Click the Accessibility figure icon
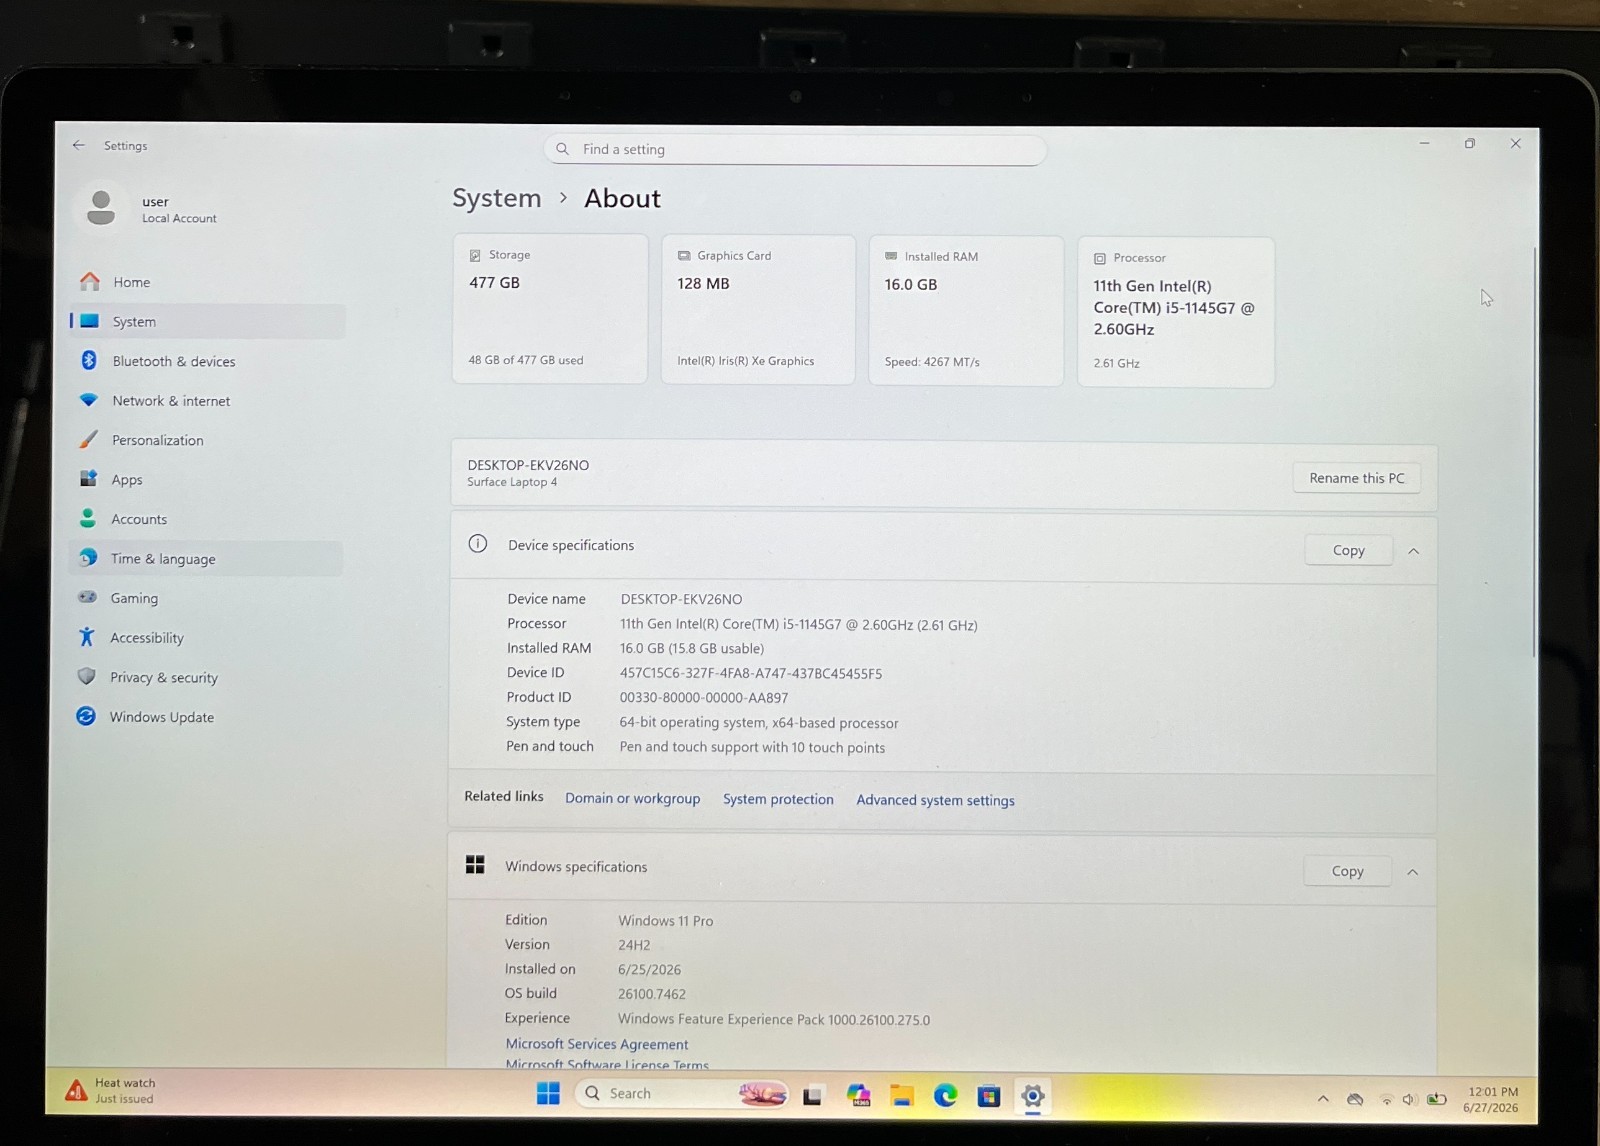This screenshot has width=1600, height=1146. [87, 637]
